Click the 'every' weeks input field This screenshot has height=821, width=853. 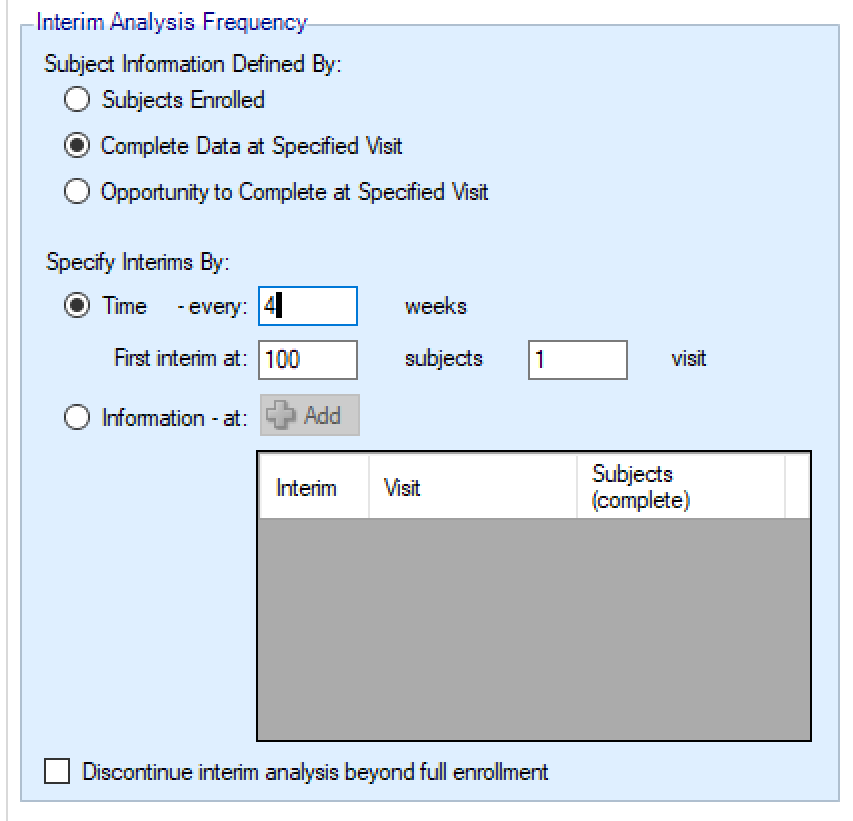[x=307, y=306]
